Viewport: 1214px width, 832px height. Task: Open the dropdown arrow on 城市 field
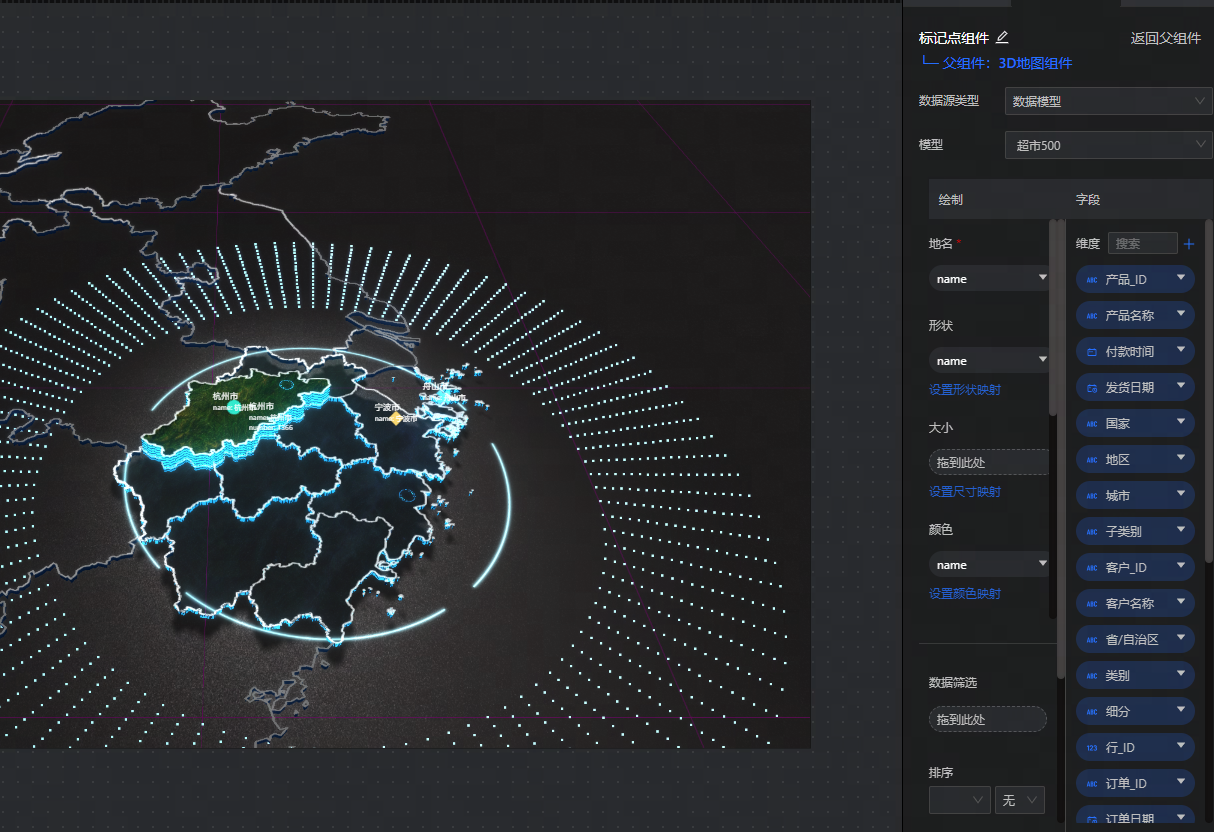(x=1181, y=493)
